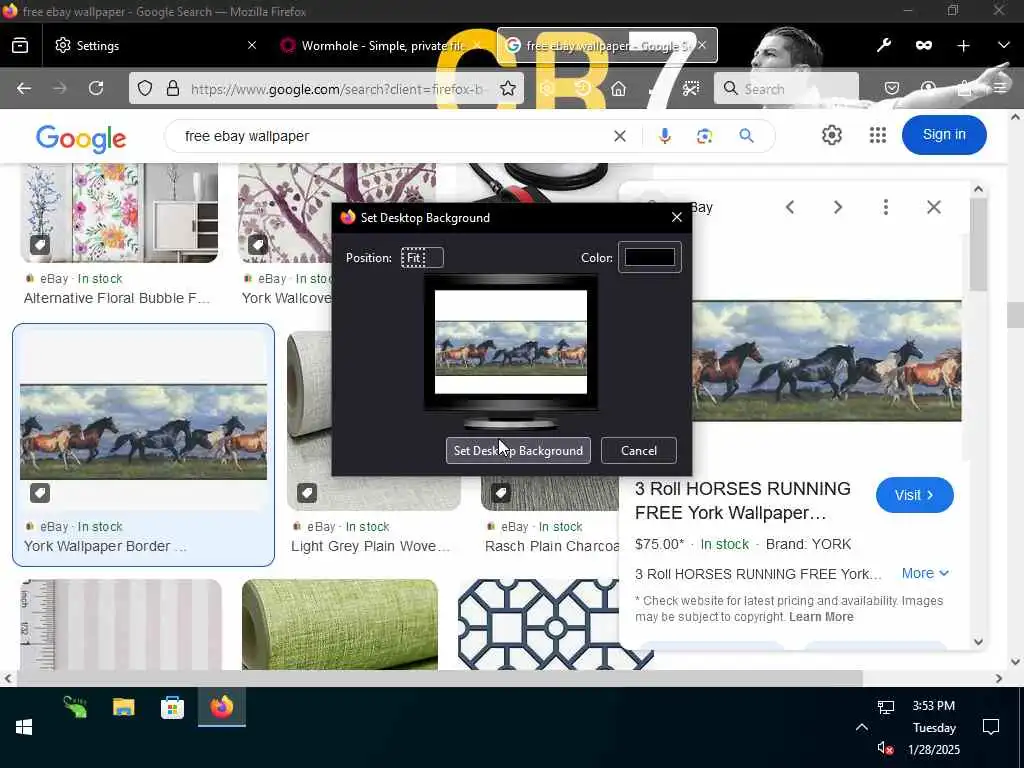Image resolution: width=1024 pixels, height=768 pixels.
Task: Select the free ebay wallpaper Google tab
Action: [607, 45]
